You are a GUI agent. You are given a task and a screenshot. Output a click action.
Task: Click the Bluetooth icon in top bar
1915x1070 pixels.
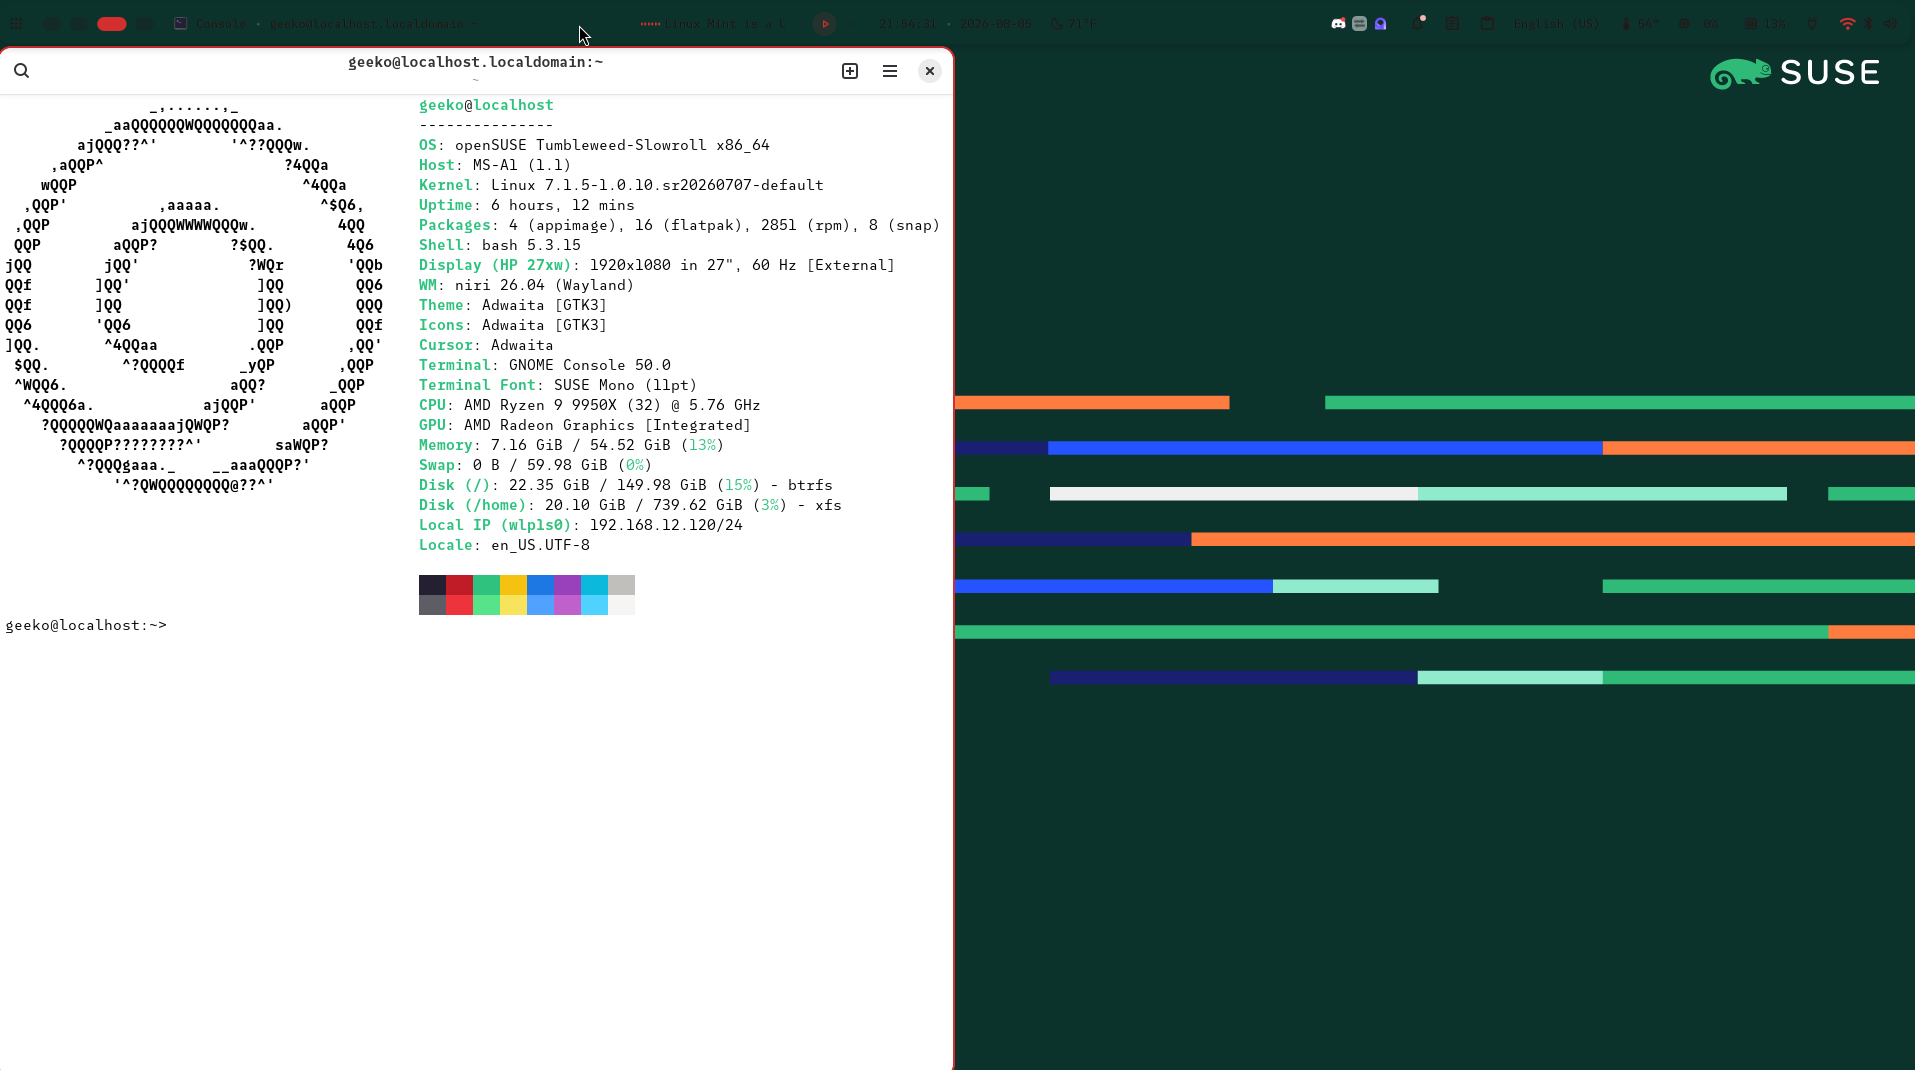tap(1868, 24)
